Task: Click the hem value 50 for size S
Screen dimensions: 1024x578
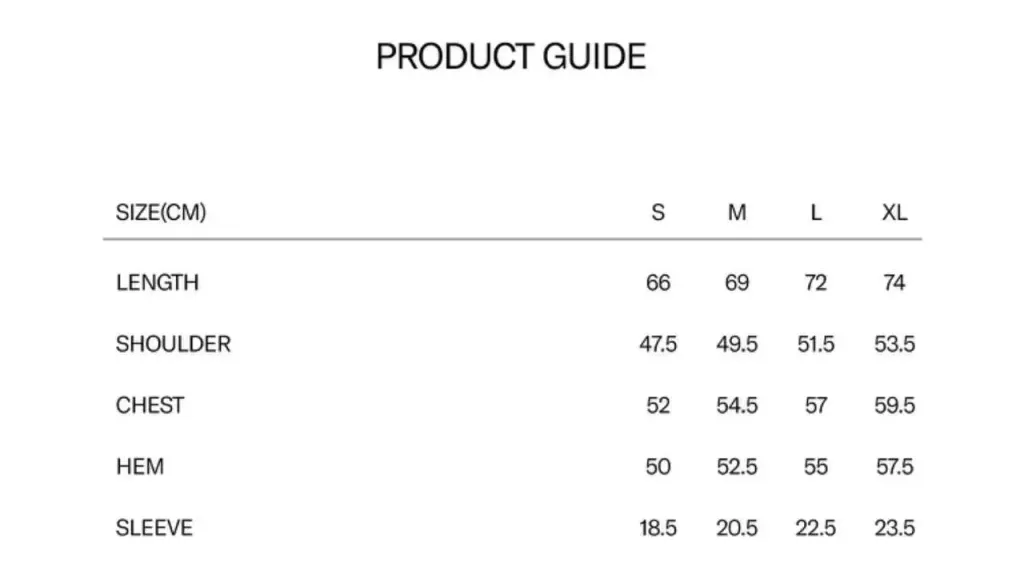Action: (658, 467)
